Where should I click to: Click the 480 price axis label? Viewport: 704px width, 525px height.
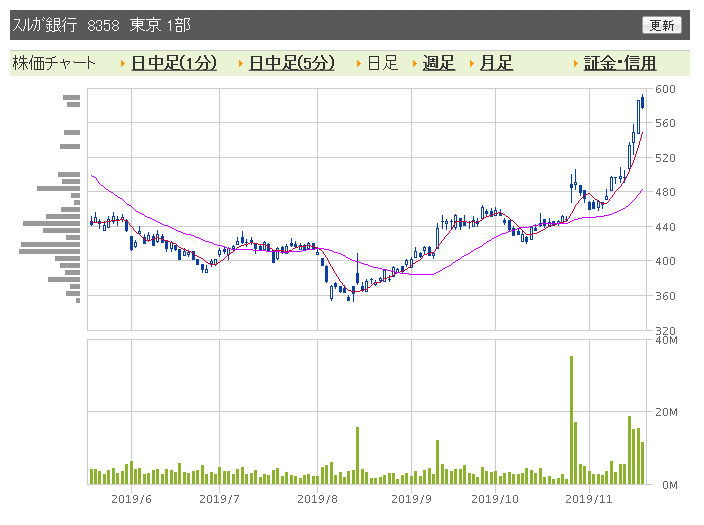tap(665, 192)
